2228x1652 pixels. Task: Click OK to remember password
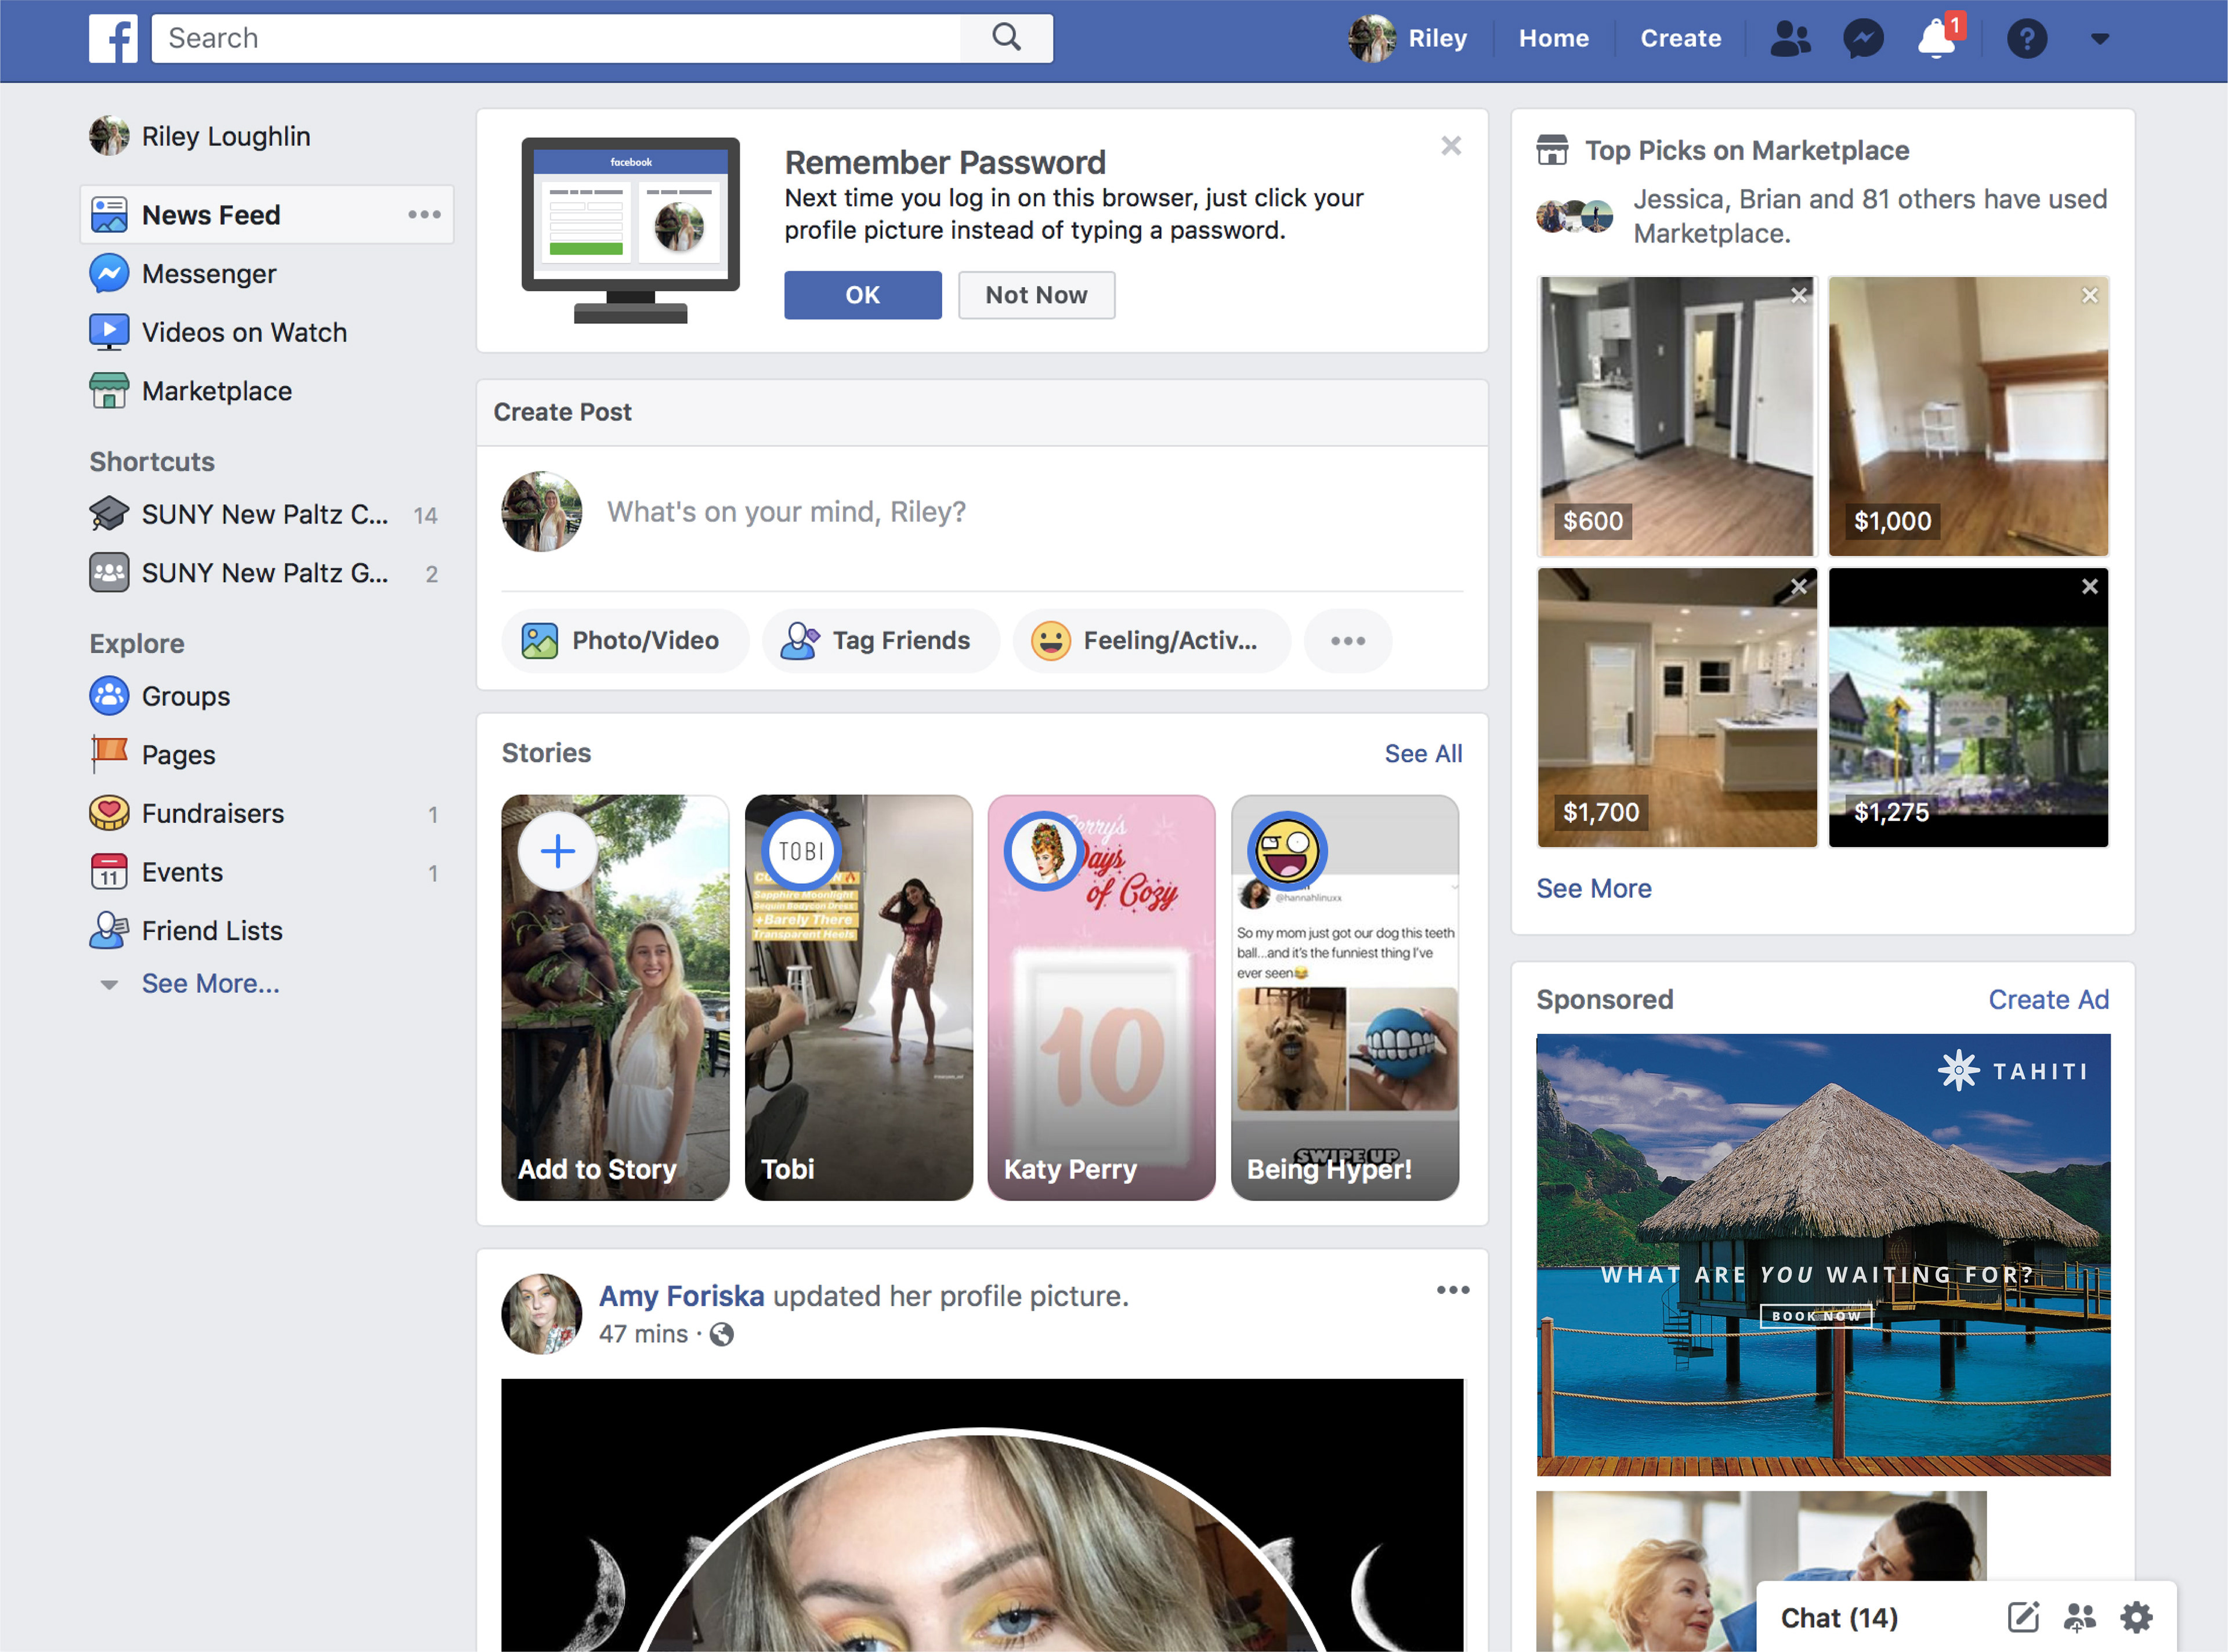pos(862,295)
